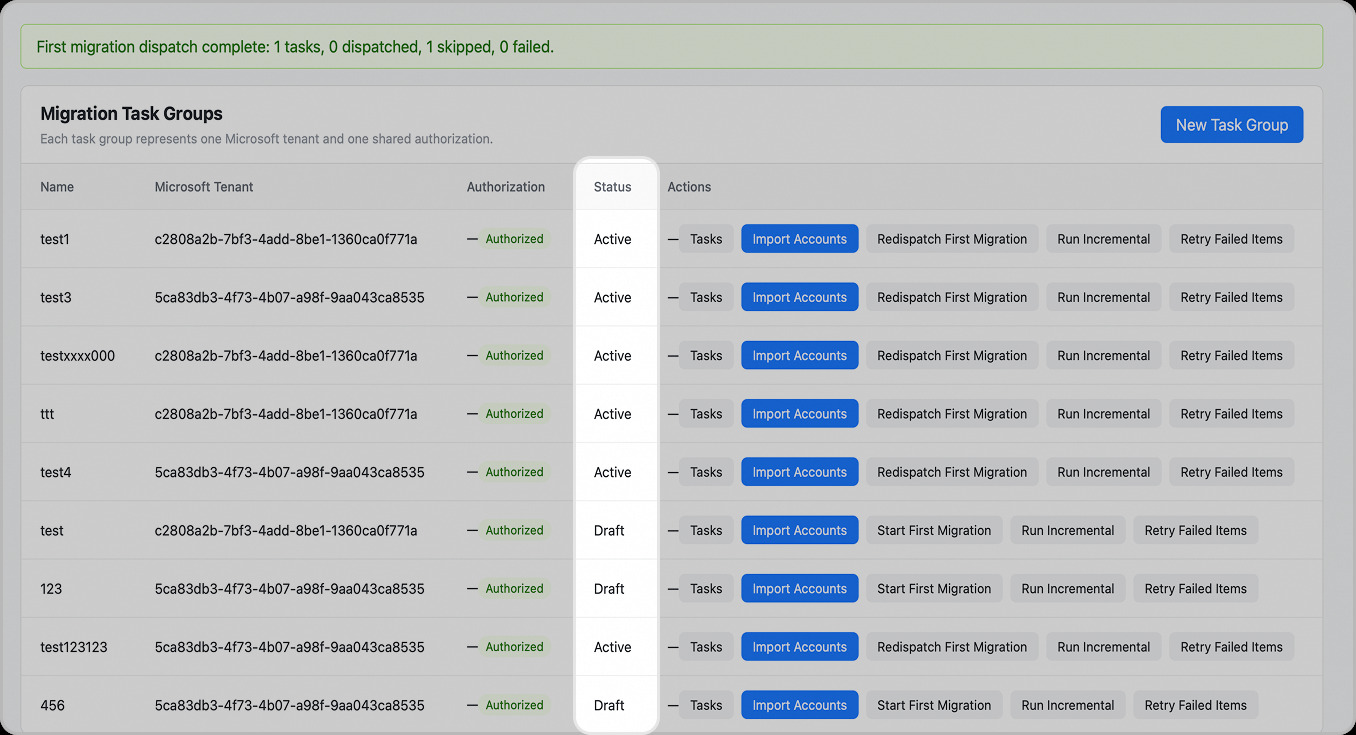The height and width of the screenshot is (735, 1356).
Task: Import Accounts for the test1 group
Action: pos(799,239)
